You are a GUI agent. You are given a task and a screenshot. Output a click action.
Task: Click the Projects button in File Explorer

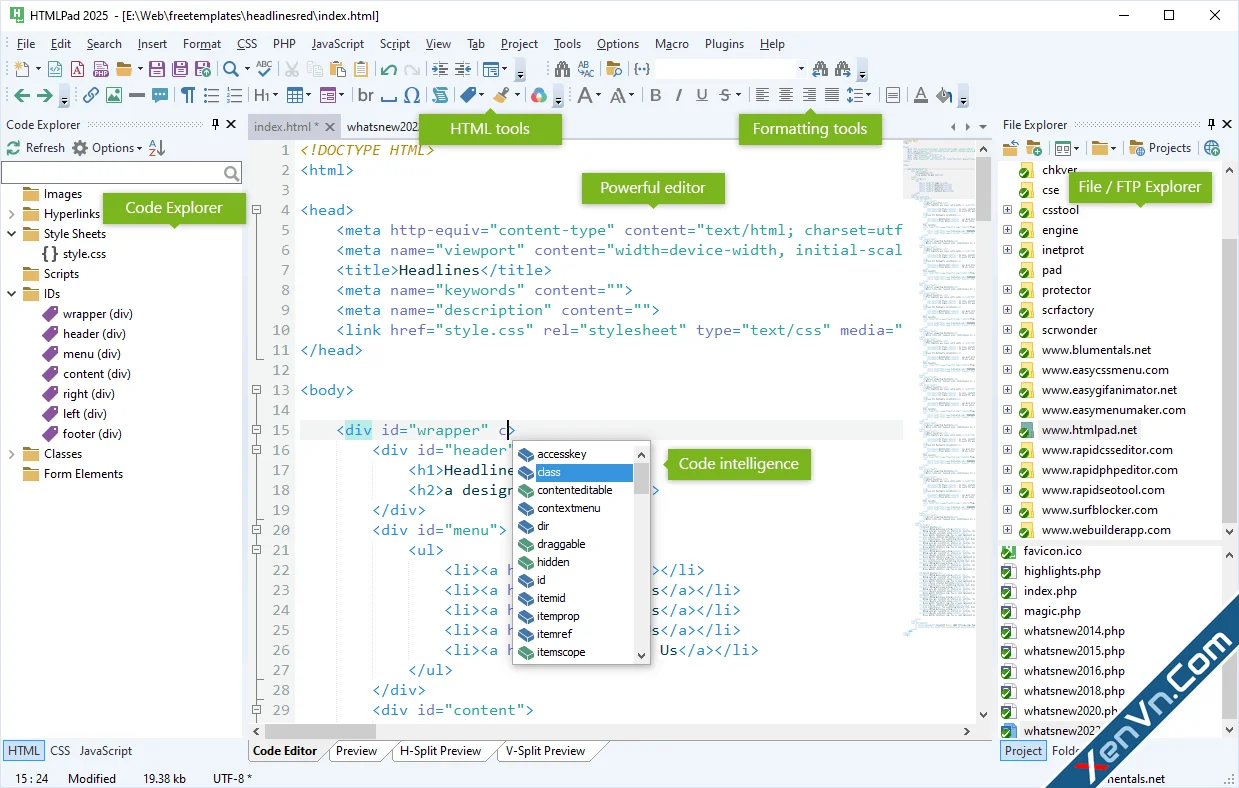point(1160,148)
